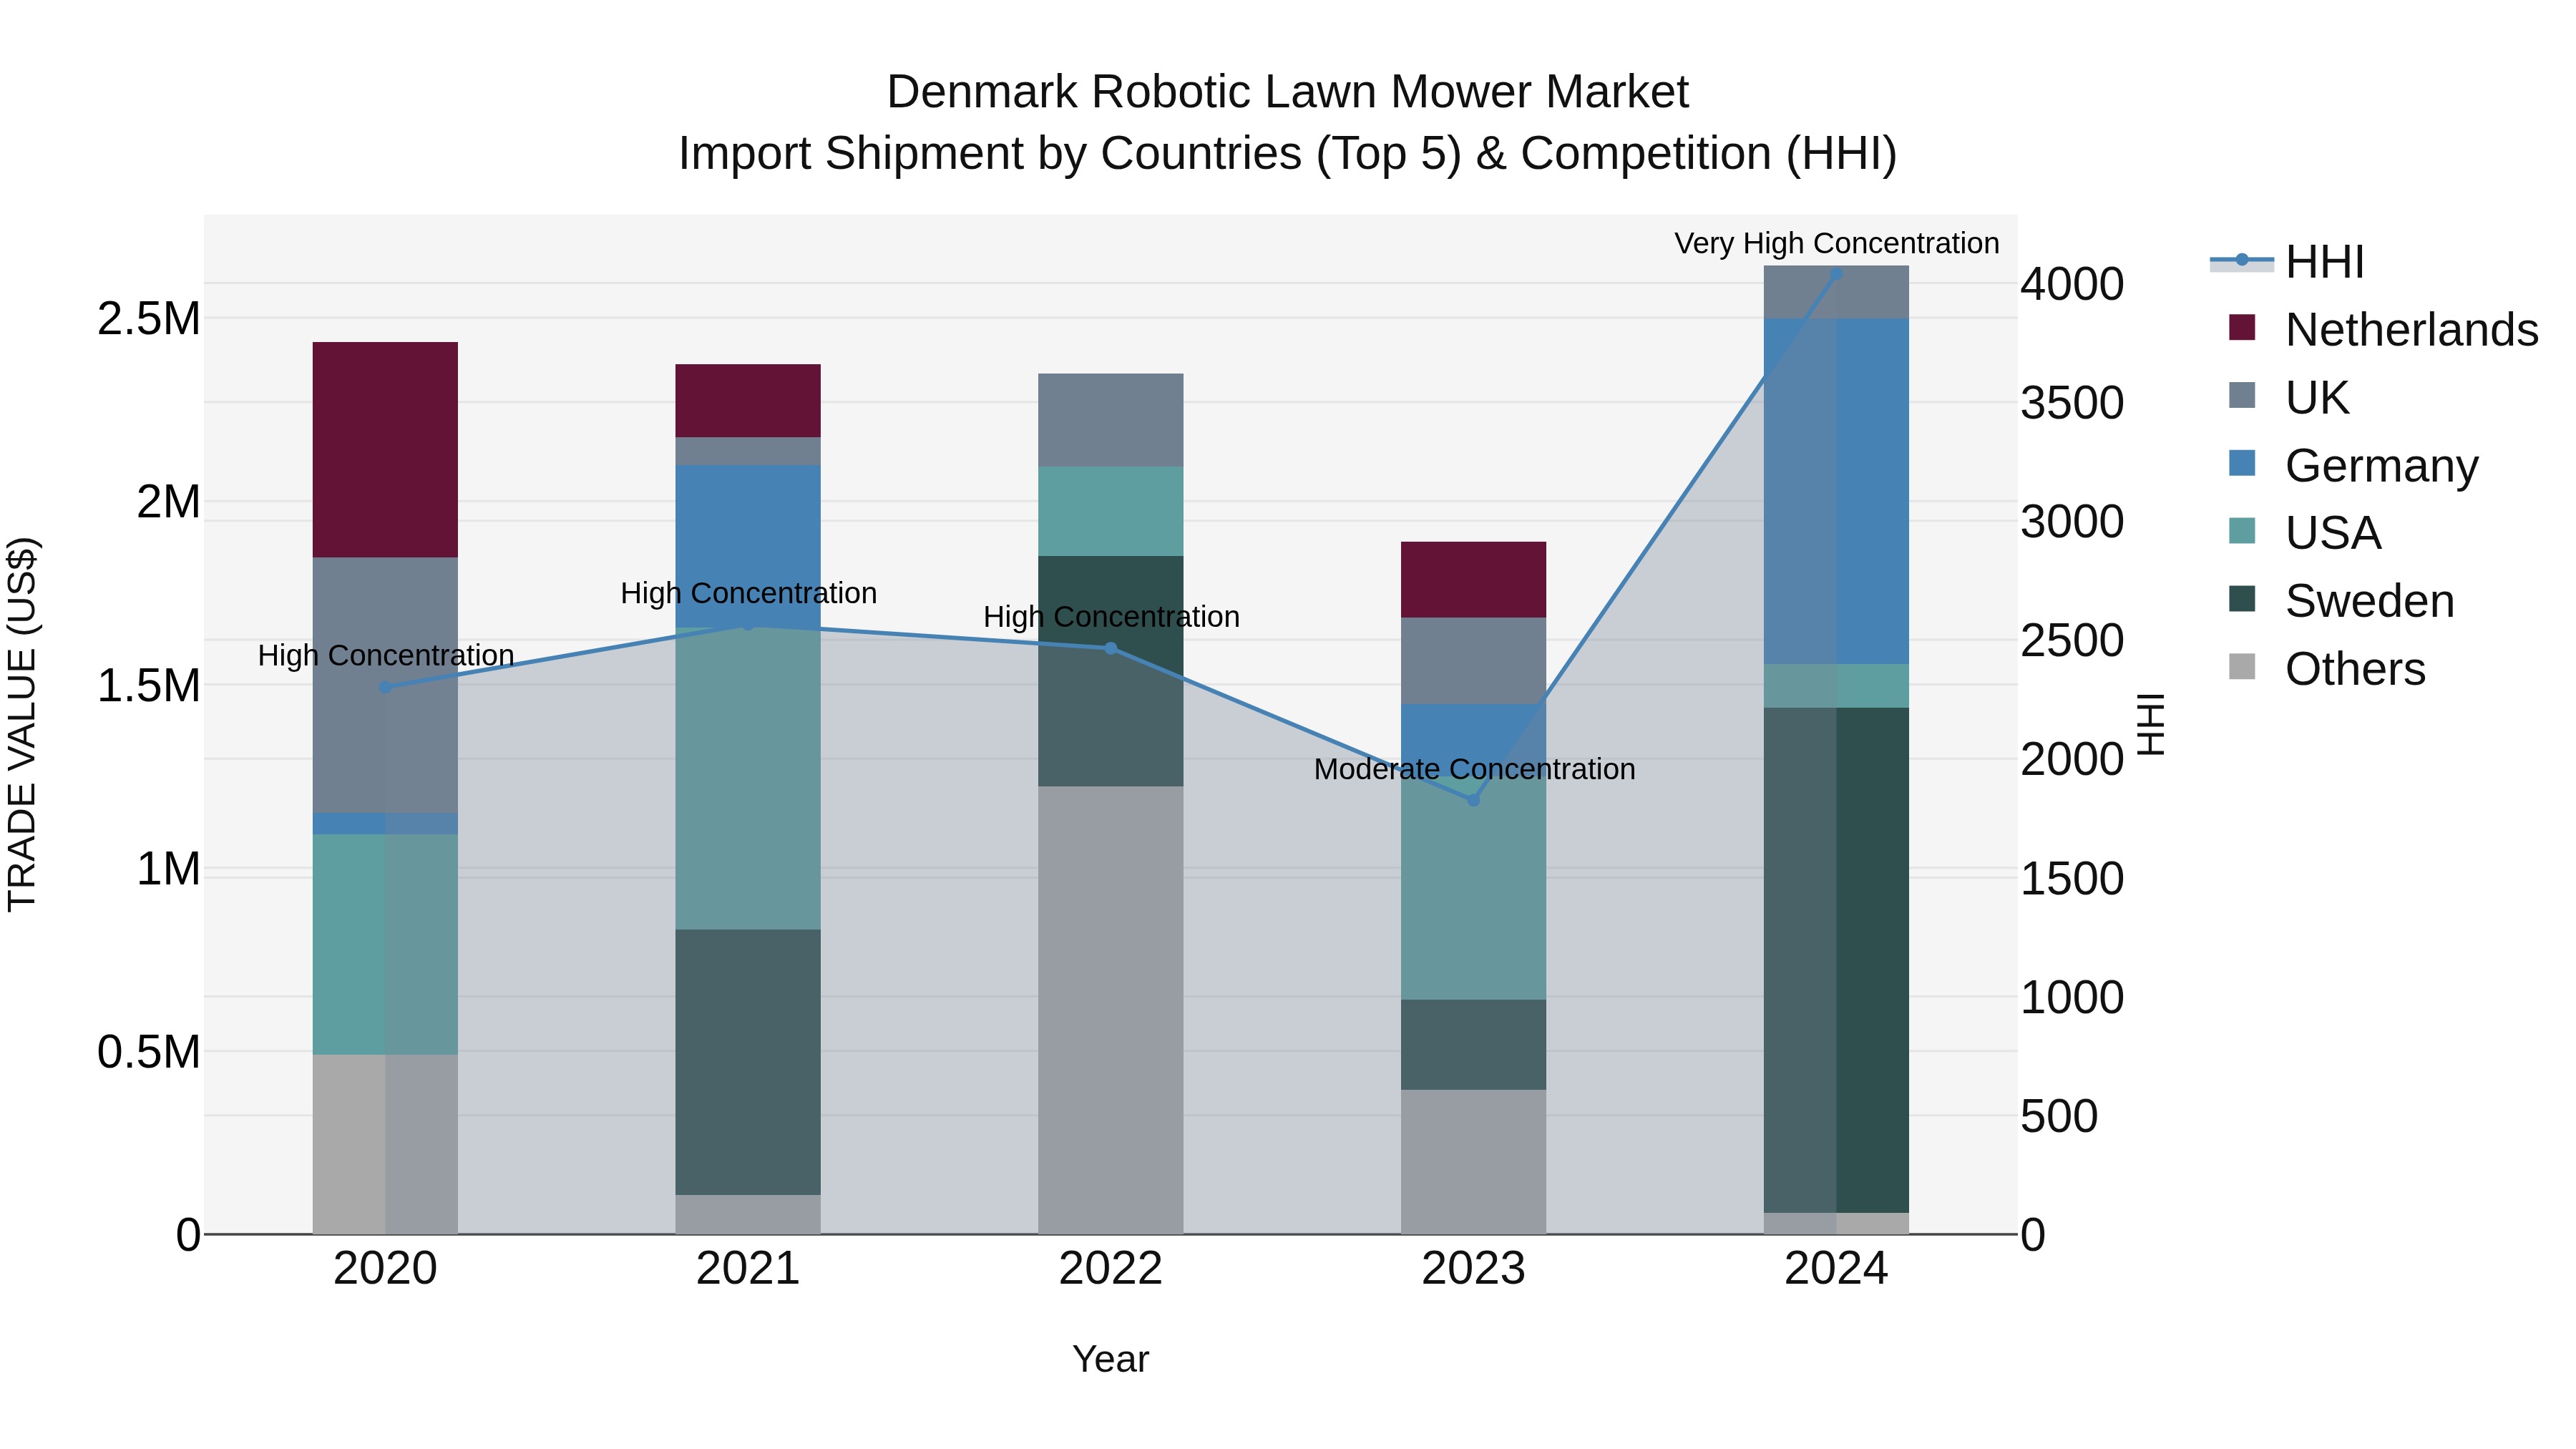This screenshot has width=2576, height=1449.
Task: Toggle Germany legend entry
Action: 2354,466
